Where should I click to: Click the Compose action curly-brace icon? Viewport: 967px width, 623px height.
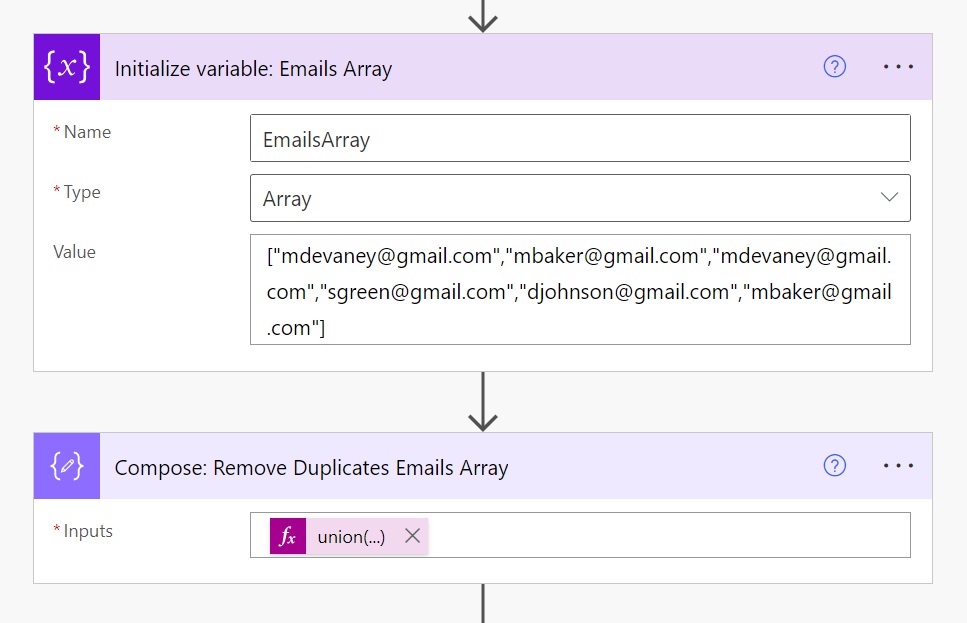[x=67, y=466]
